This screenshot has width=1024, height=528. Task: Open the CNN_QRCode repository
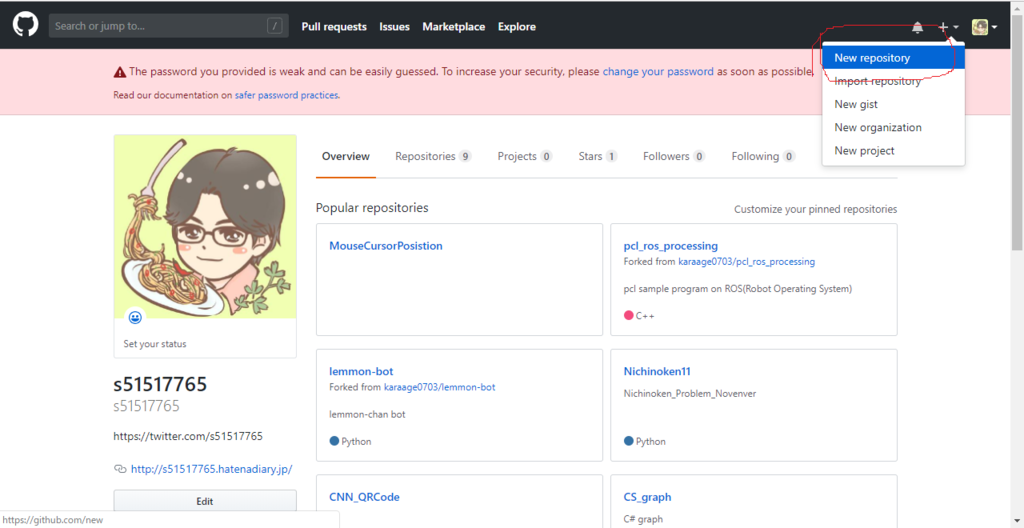pos(364,497)
